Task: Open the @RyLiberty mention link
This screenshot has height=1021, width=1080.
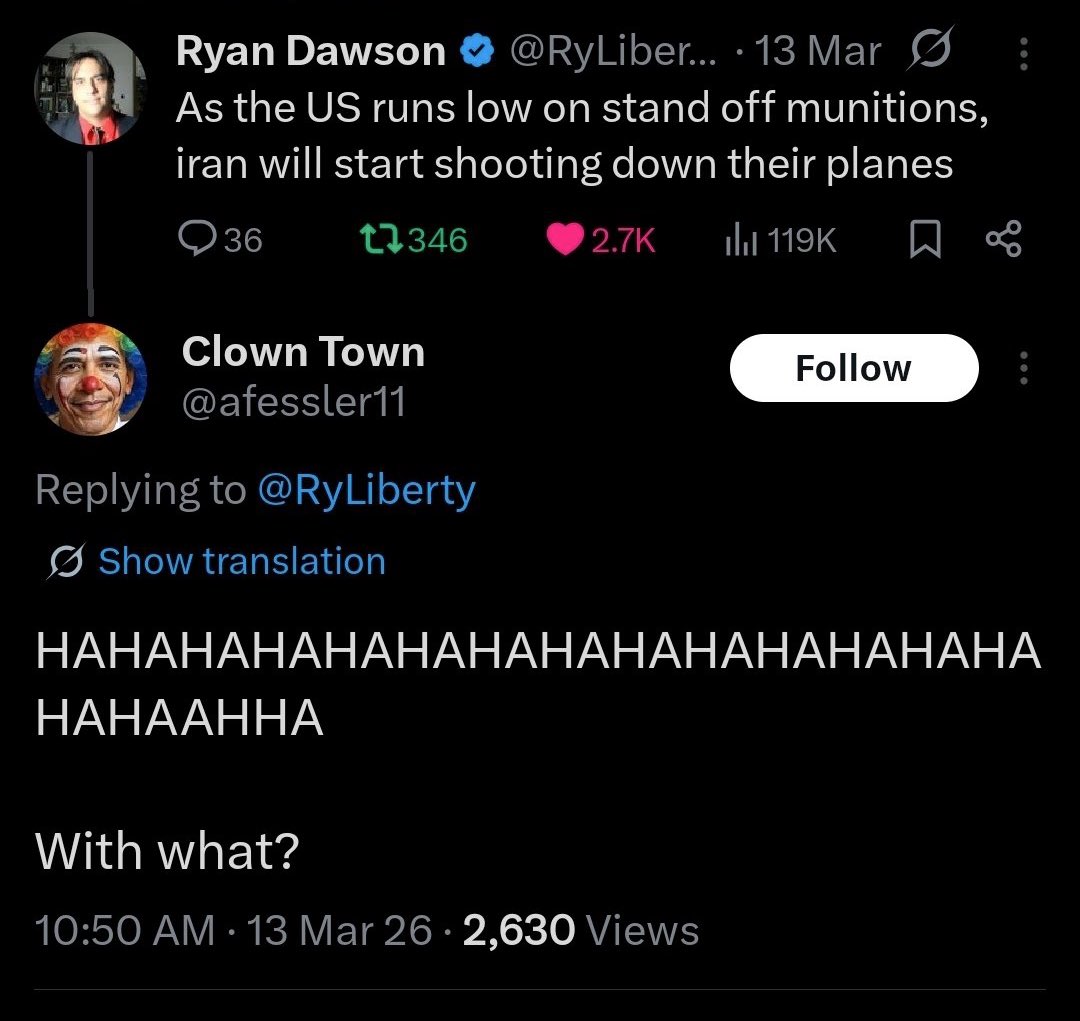Action: pyautogui.click(x=366, y=490)
